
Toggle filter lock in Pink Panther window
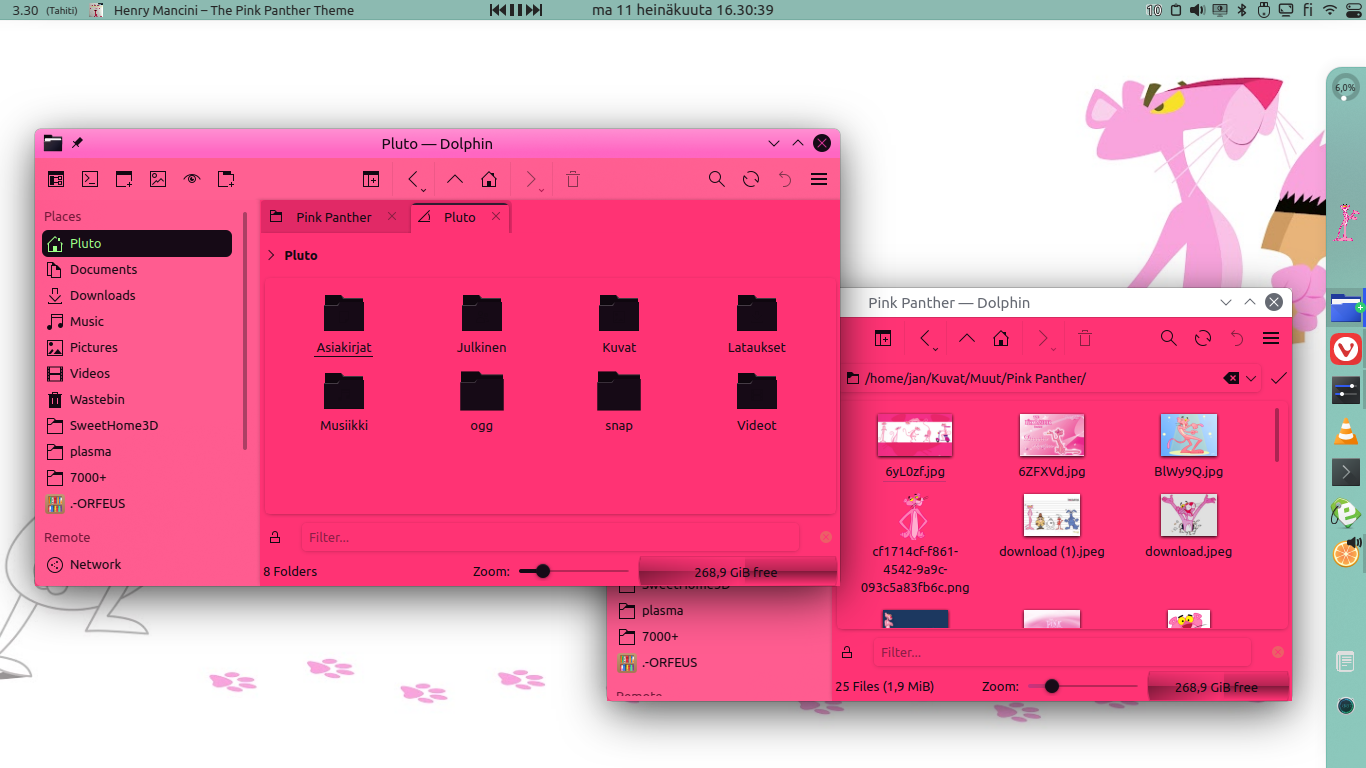coord(847,652)
